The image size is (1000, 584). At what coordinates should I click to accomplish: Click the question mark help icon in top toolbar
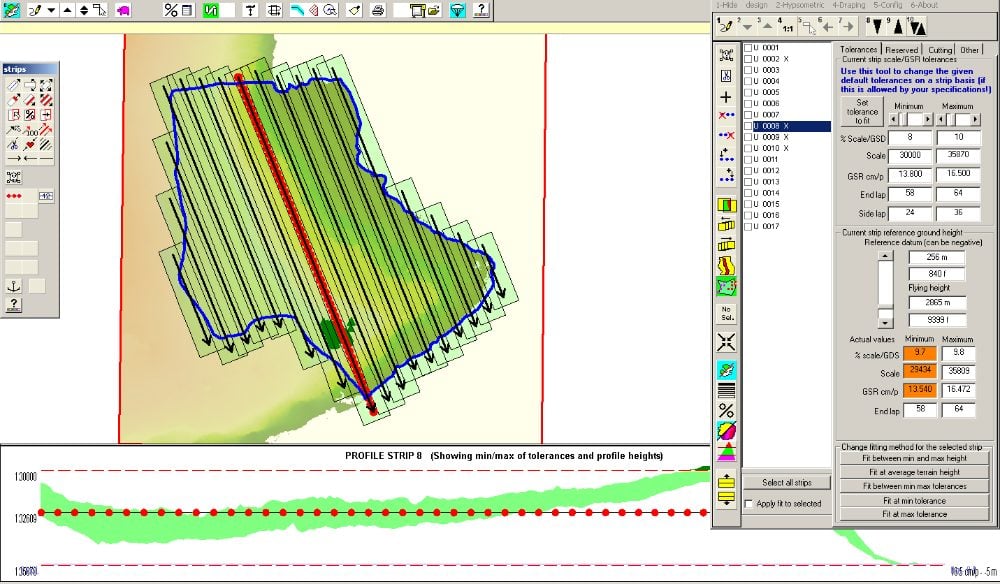pyautogui.click(x=482, y=10)
